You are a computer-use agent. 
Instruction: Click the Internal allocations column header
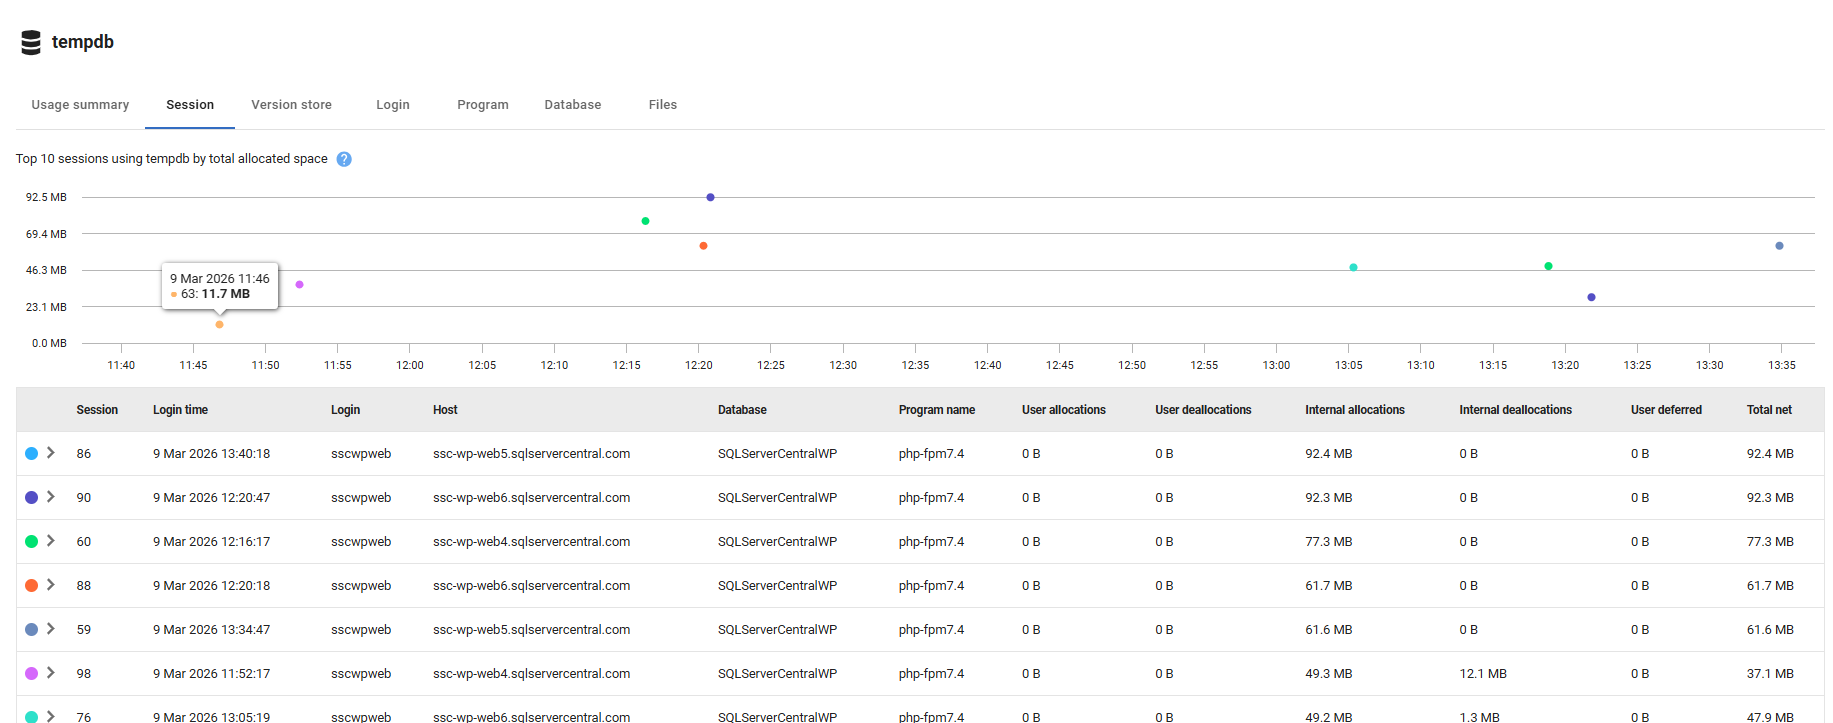1354,410
